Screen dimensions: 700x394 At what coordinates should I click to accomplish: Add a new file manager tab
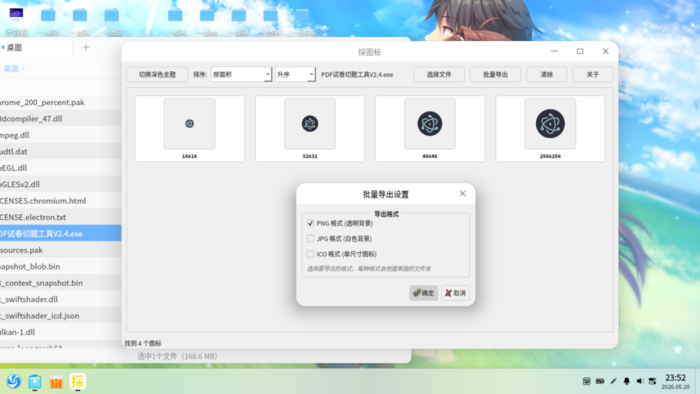click(86, 47)
